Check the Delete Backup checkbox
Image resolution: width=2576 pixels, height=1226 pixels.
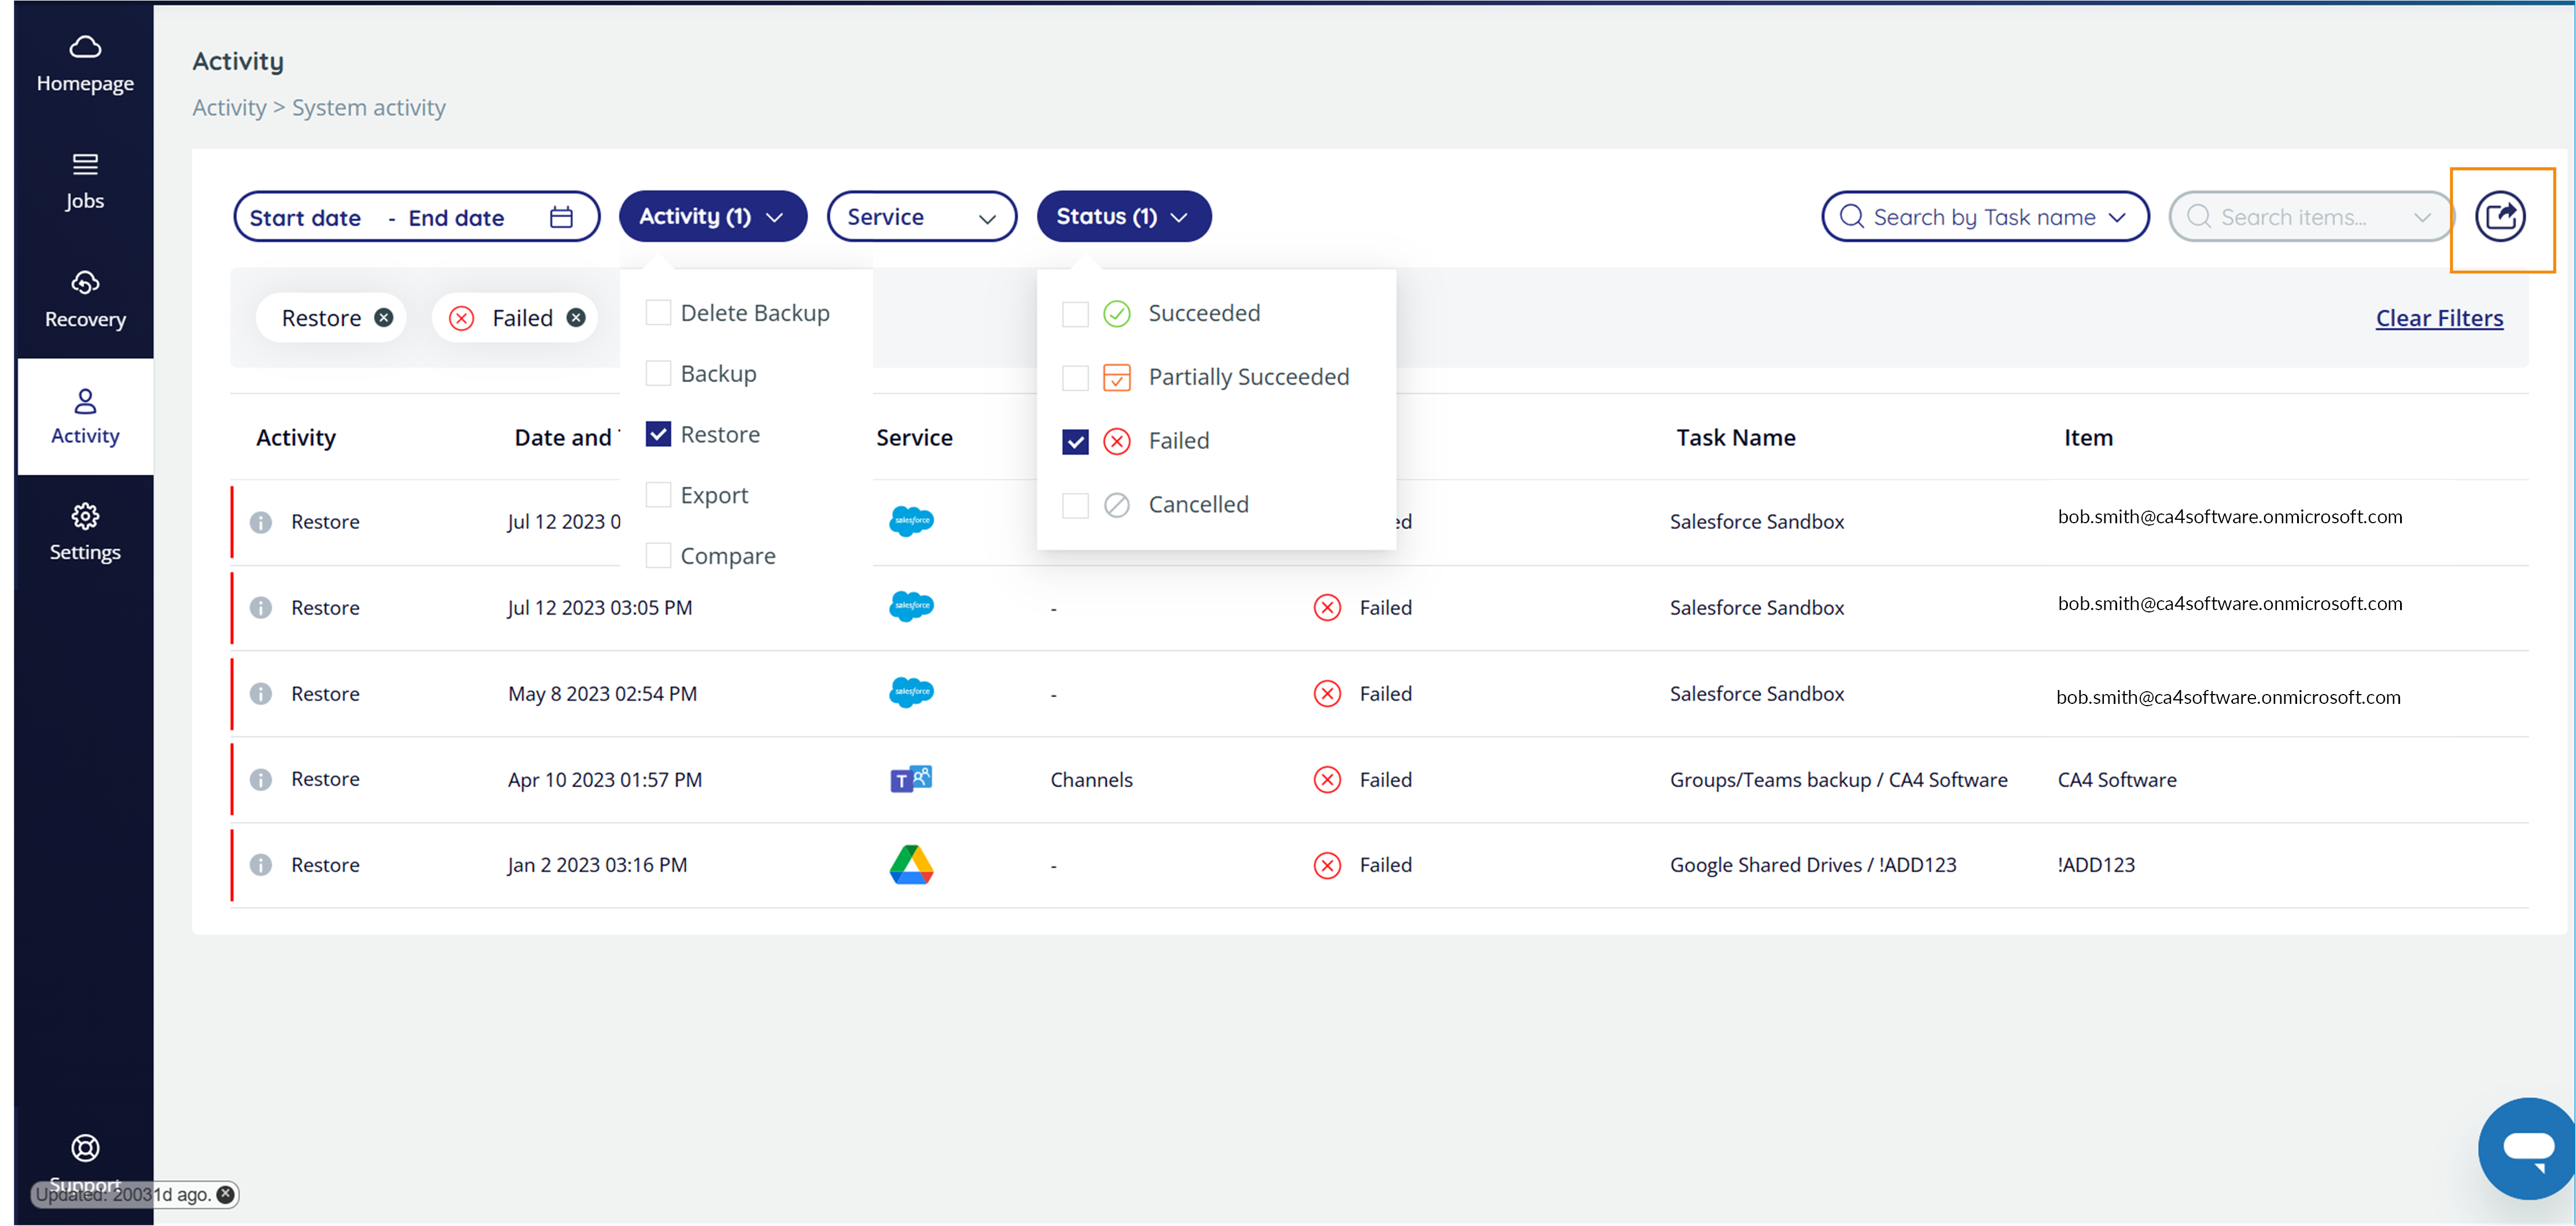[658, 313]
